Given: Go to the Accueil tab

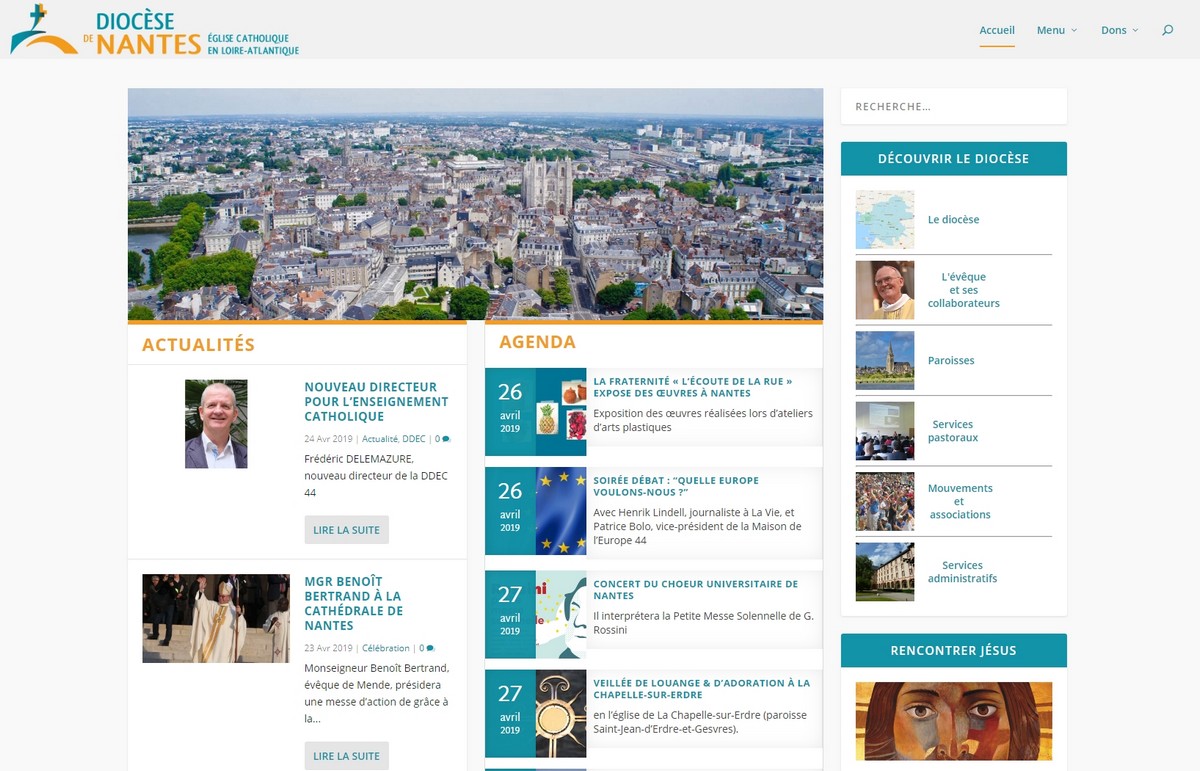Looking at the screenshot, I should [996, 30].
